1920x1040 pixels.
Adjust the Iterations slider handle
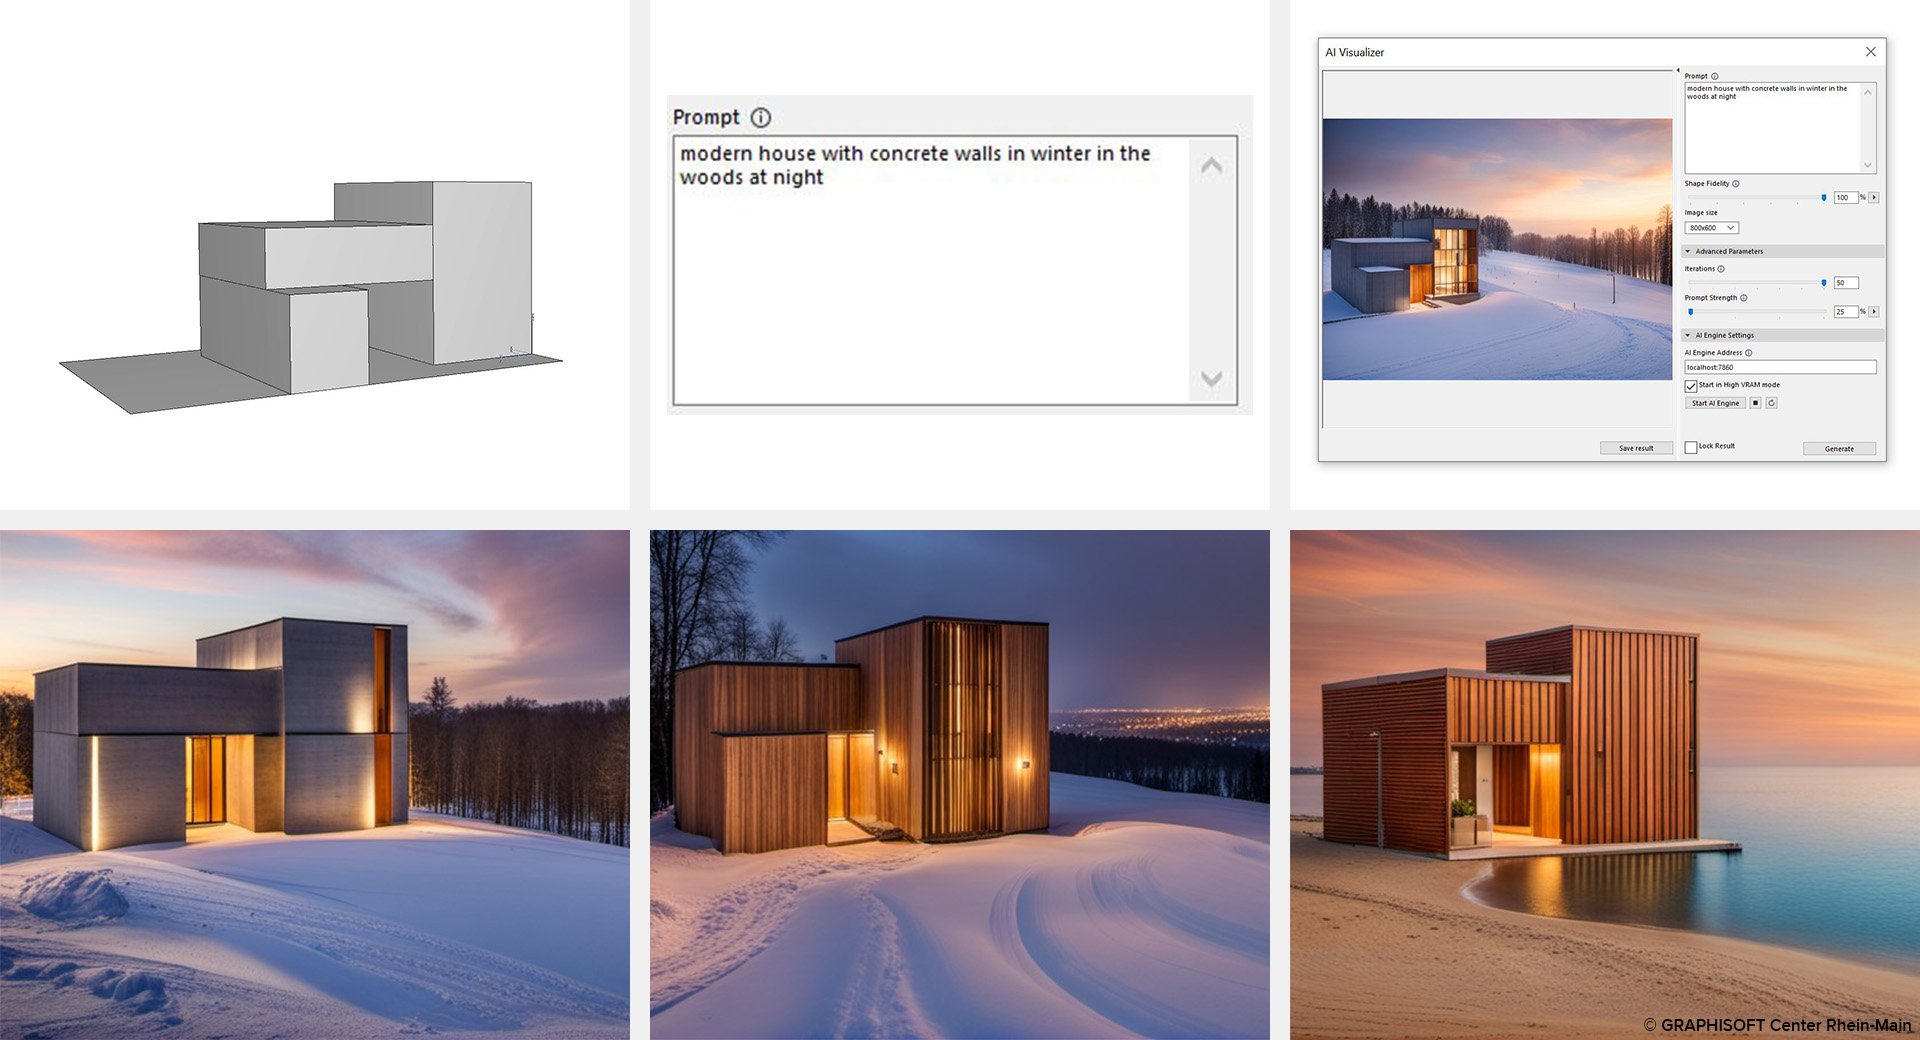(1824, 283)
